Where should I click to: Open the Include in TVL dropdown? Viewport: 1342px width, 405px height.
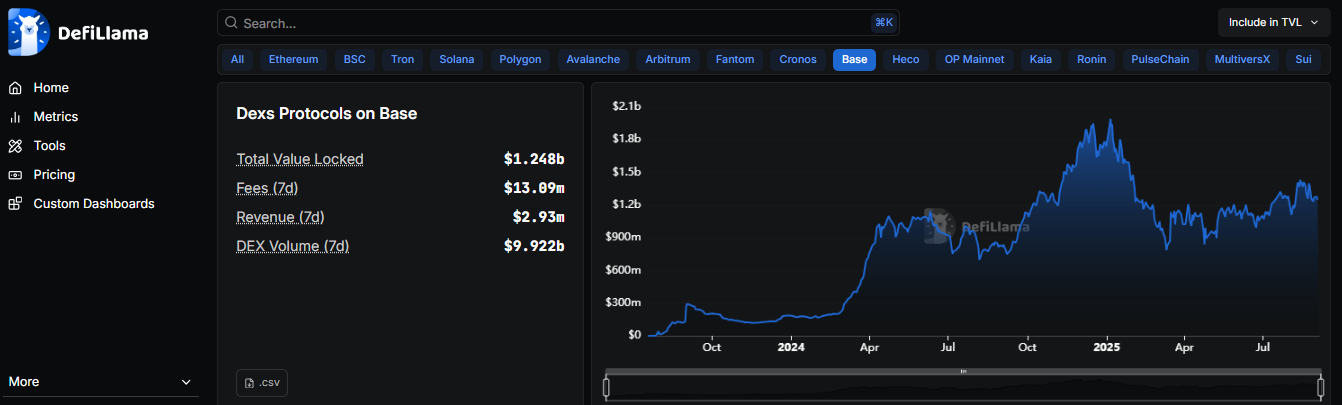click(1273, 22)
